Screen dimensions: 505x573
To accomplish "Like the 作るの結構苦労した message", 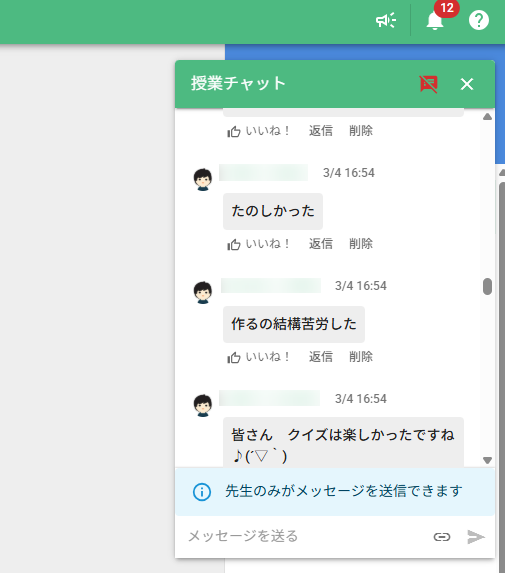I will [x=258, y=357].
